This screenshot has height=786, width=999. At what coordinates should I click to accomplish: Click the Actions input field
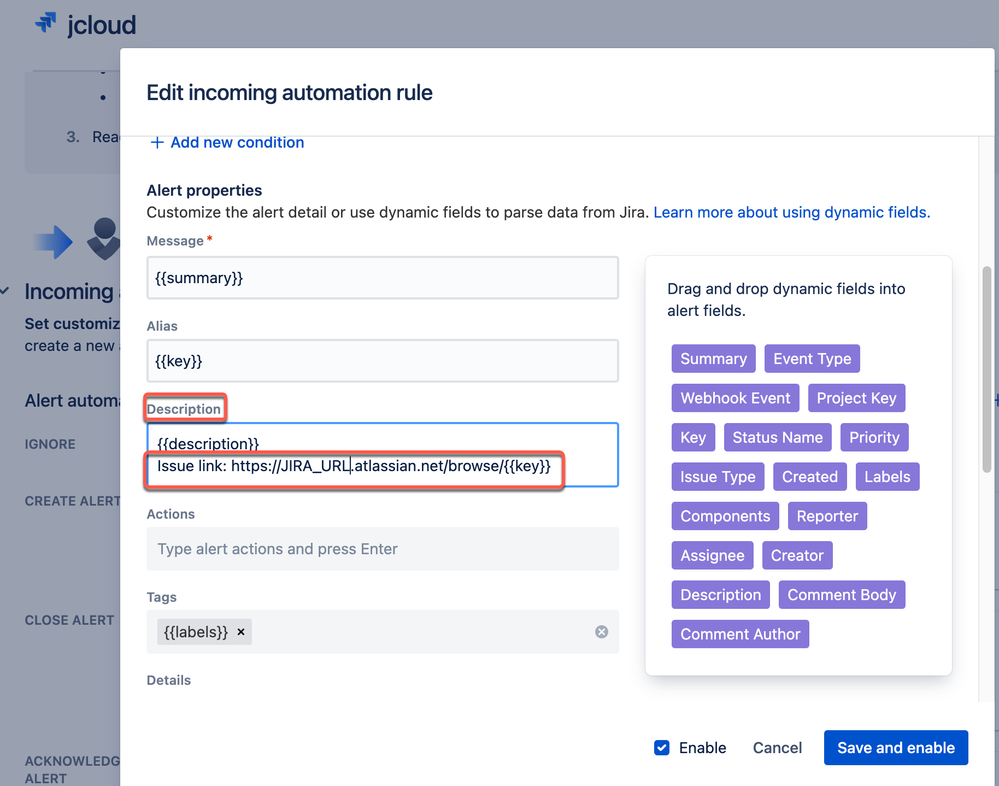[x=382, y=549]
